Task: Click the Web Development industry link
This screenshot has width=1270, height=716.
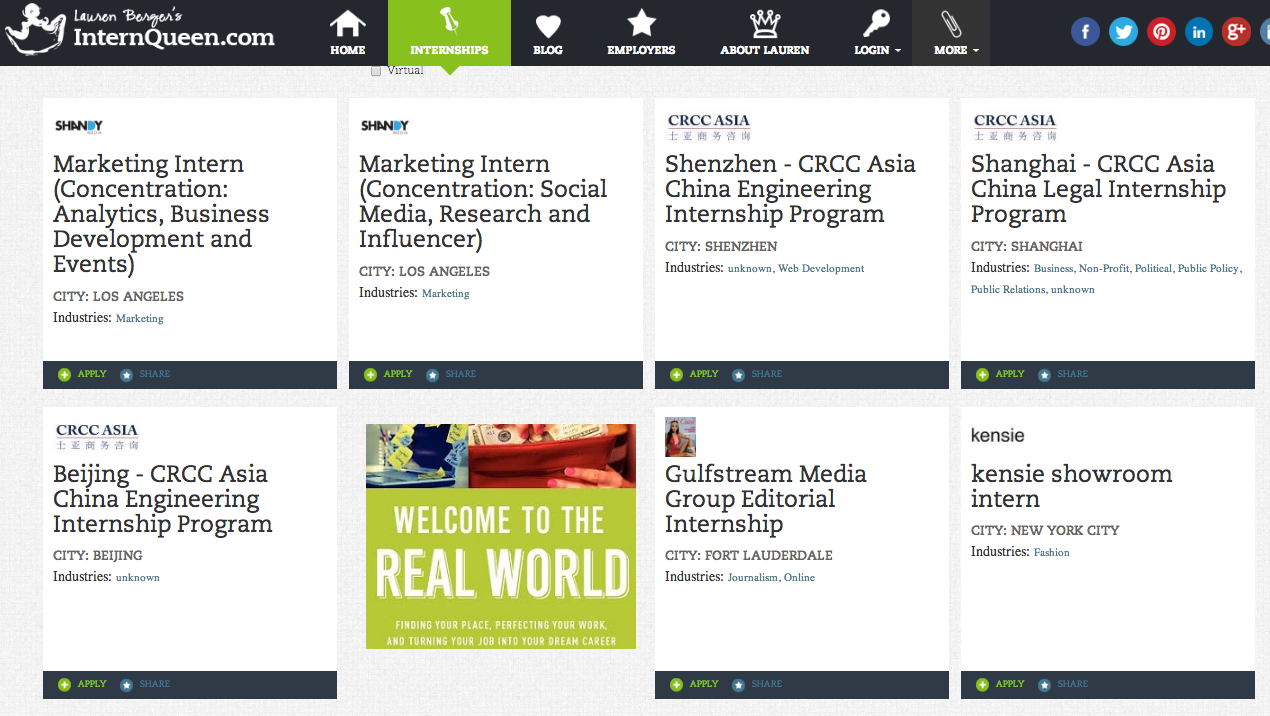Action: pos(821,269)
